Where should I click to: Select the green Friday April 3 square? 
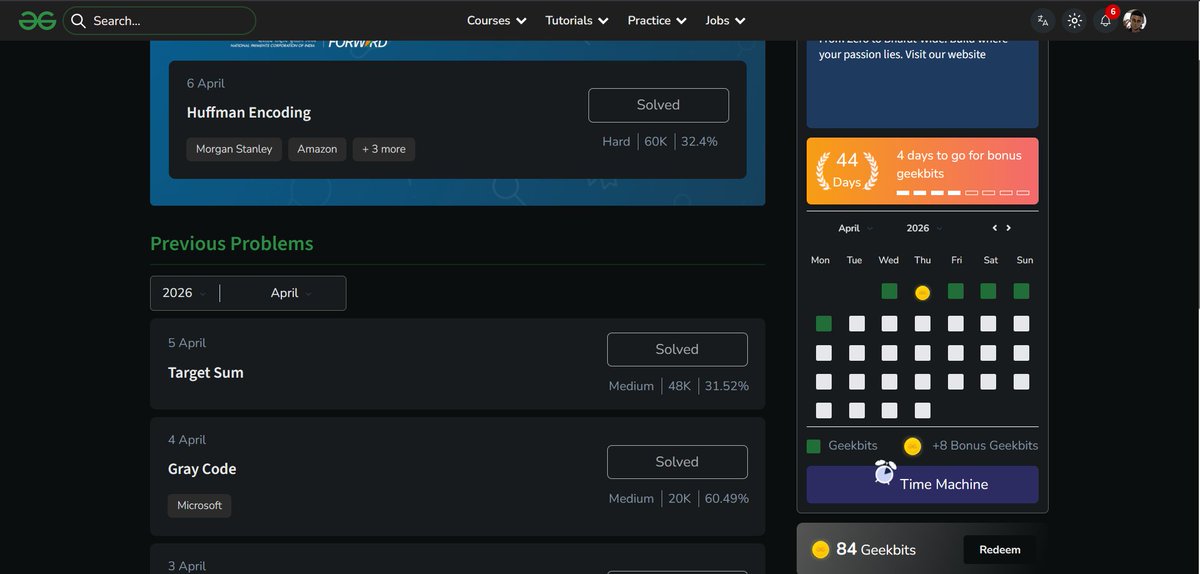(x=956, y=291)
